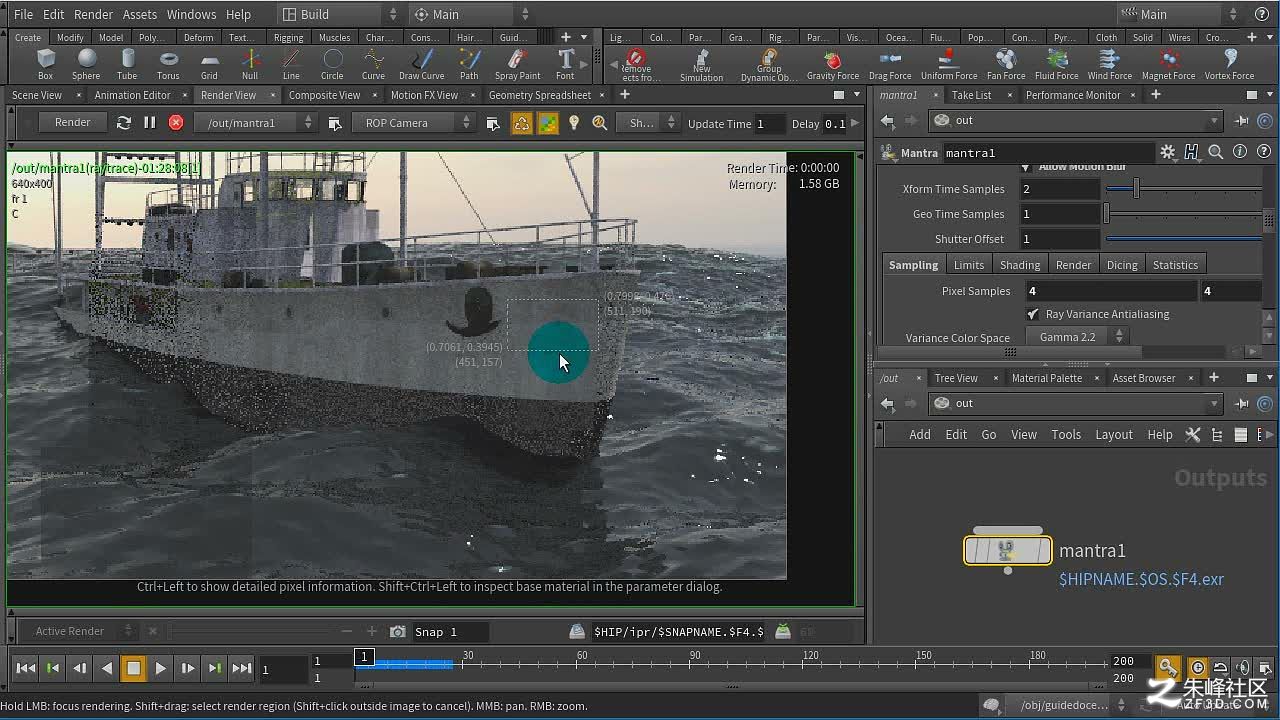Switch to the Composite View tab

tap(324, 95)
